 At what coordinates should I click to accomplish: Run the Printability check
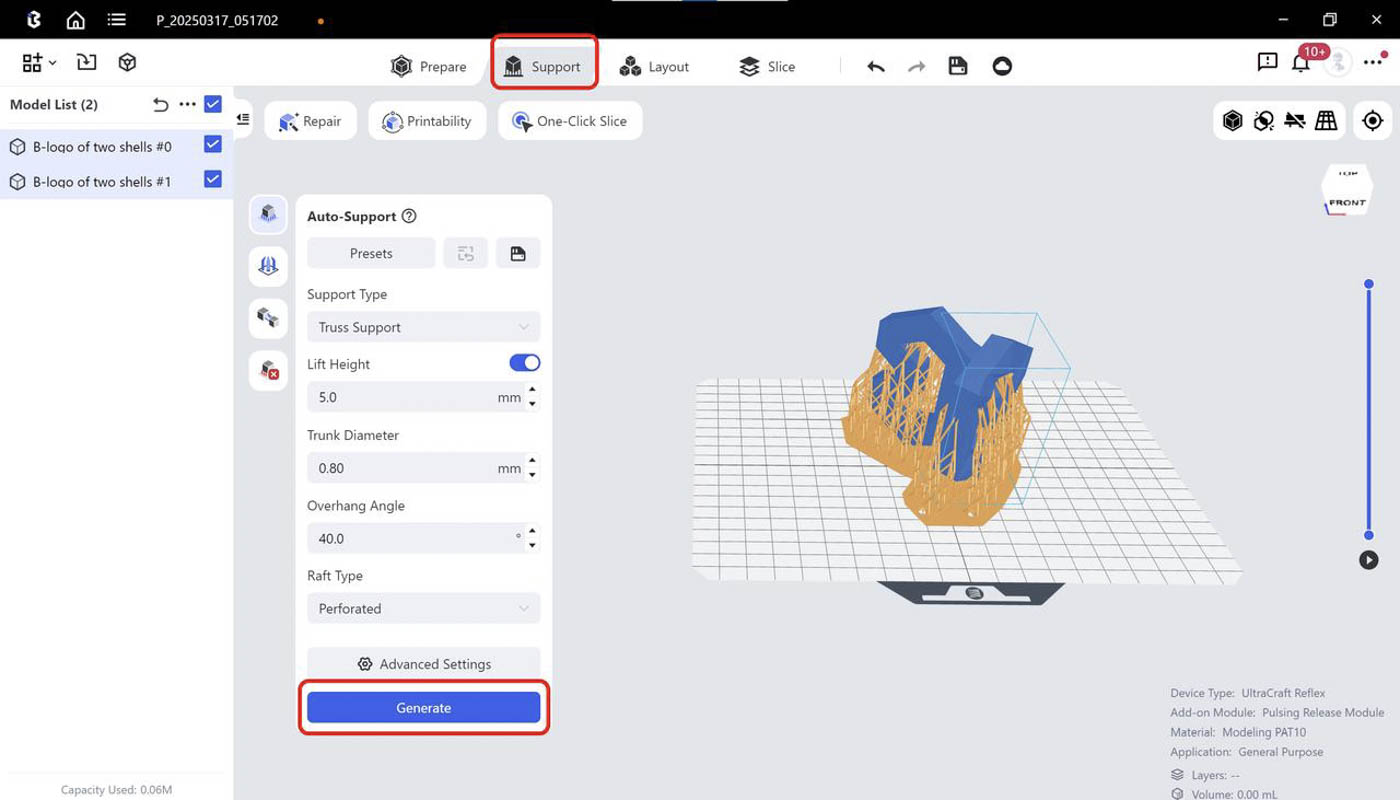427,120
